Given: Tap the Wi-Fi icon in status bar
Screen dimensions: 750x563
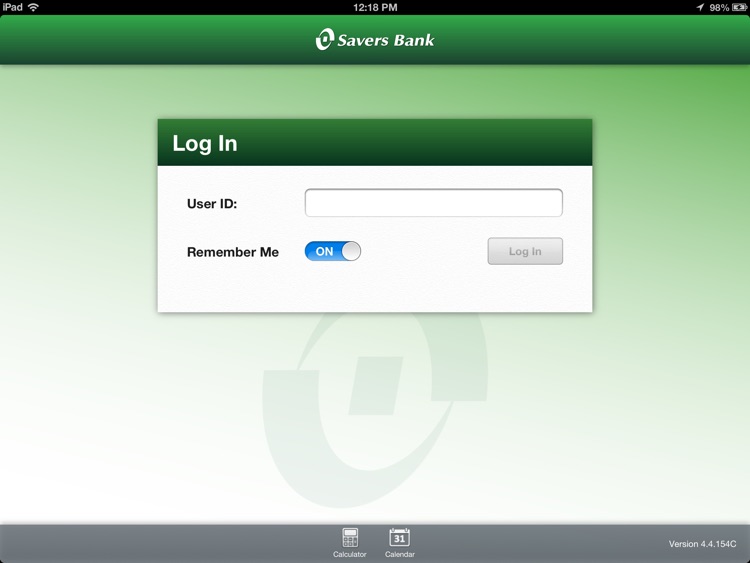Looking at the screenshot, I should click(33, 7).
